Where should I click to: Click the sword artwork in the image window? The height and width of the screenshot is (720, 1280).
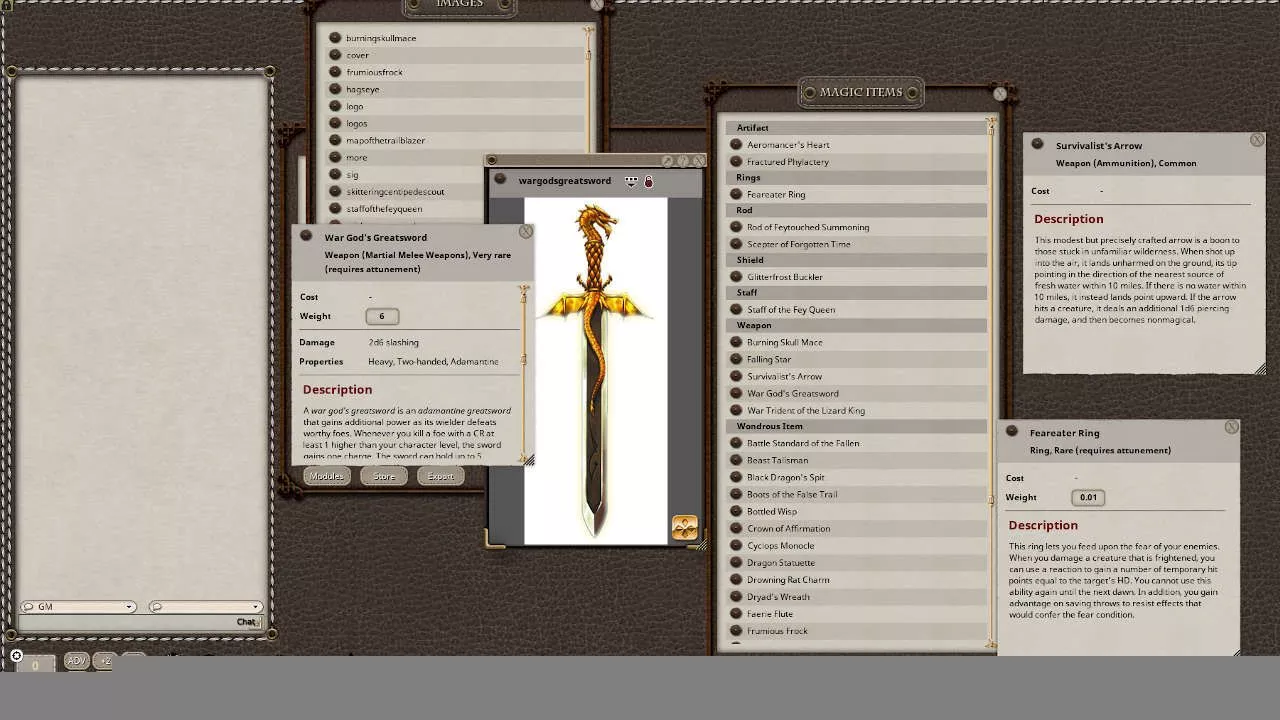click(x=595, y=370)
